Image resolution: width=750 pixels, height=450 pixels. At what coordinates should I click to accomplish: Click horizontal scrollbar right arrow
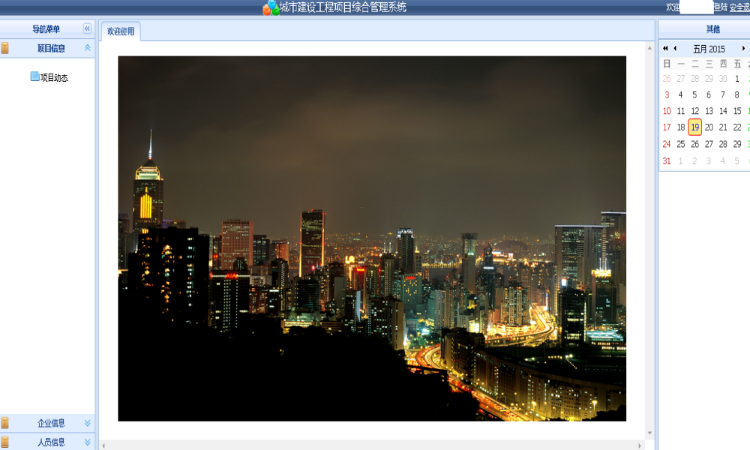click(x=640, y=446)
